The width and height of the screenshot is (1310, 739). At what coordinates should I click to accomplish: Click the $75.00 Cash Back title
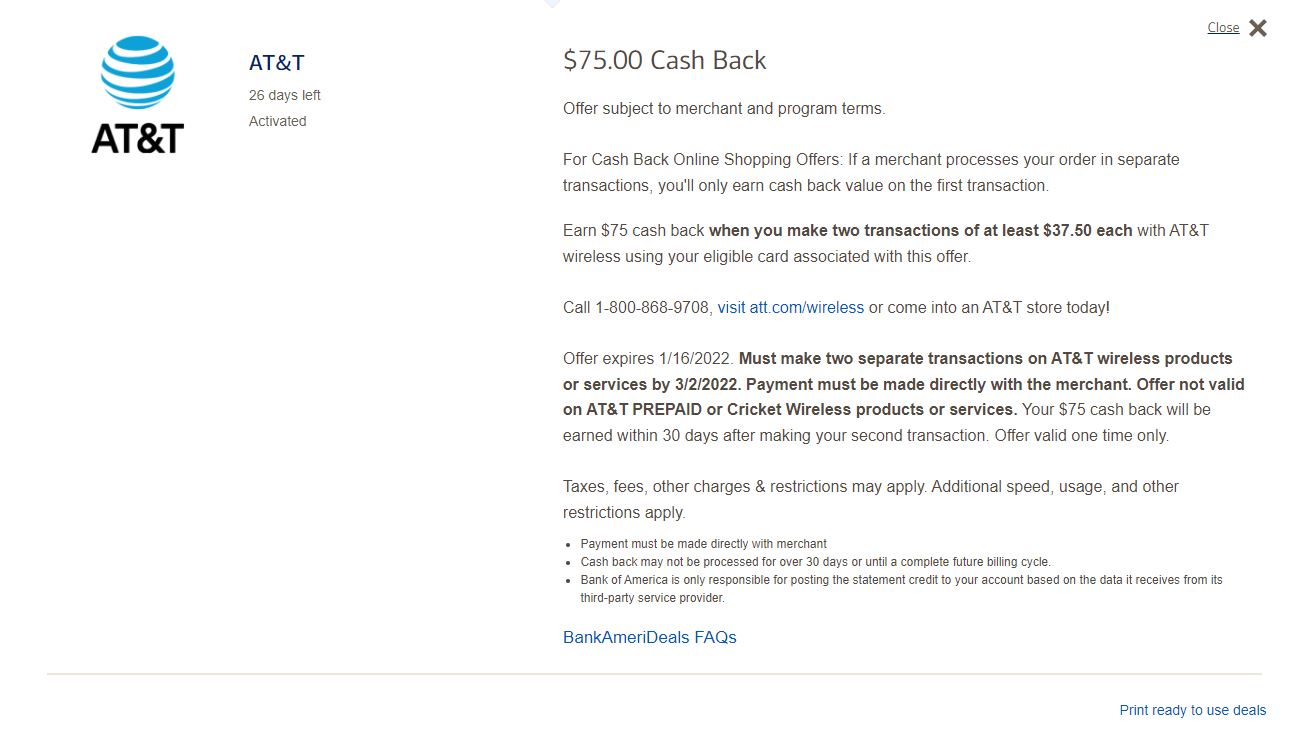(x=664, y=60)
